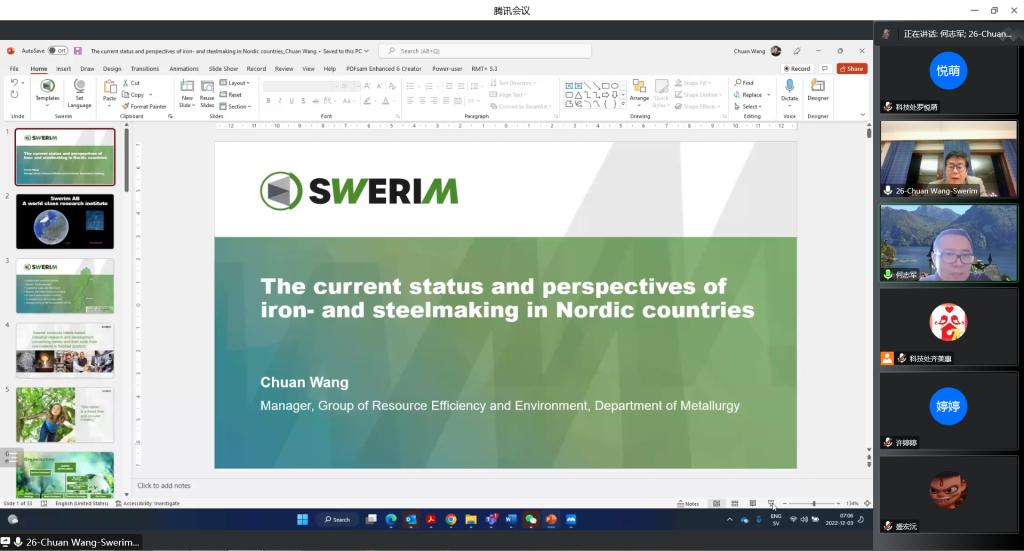Click Replace in Editing group

pyautogui.click(x=748, y=95)
